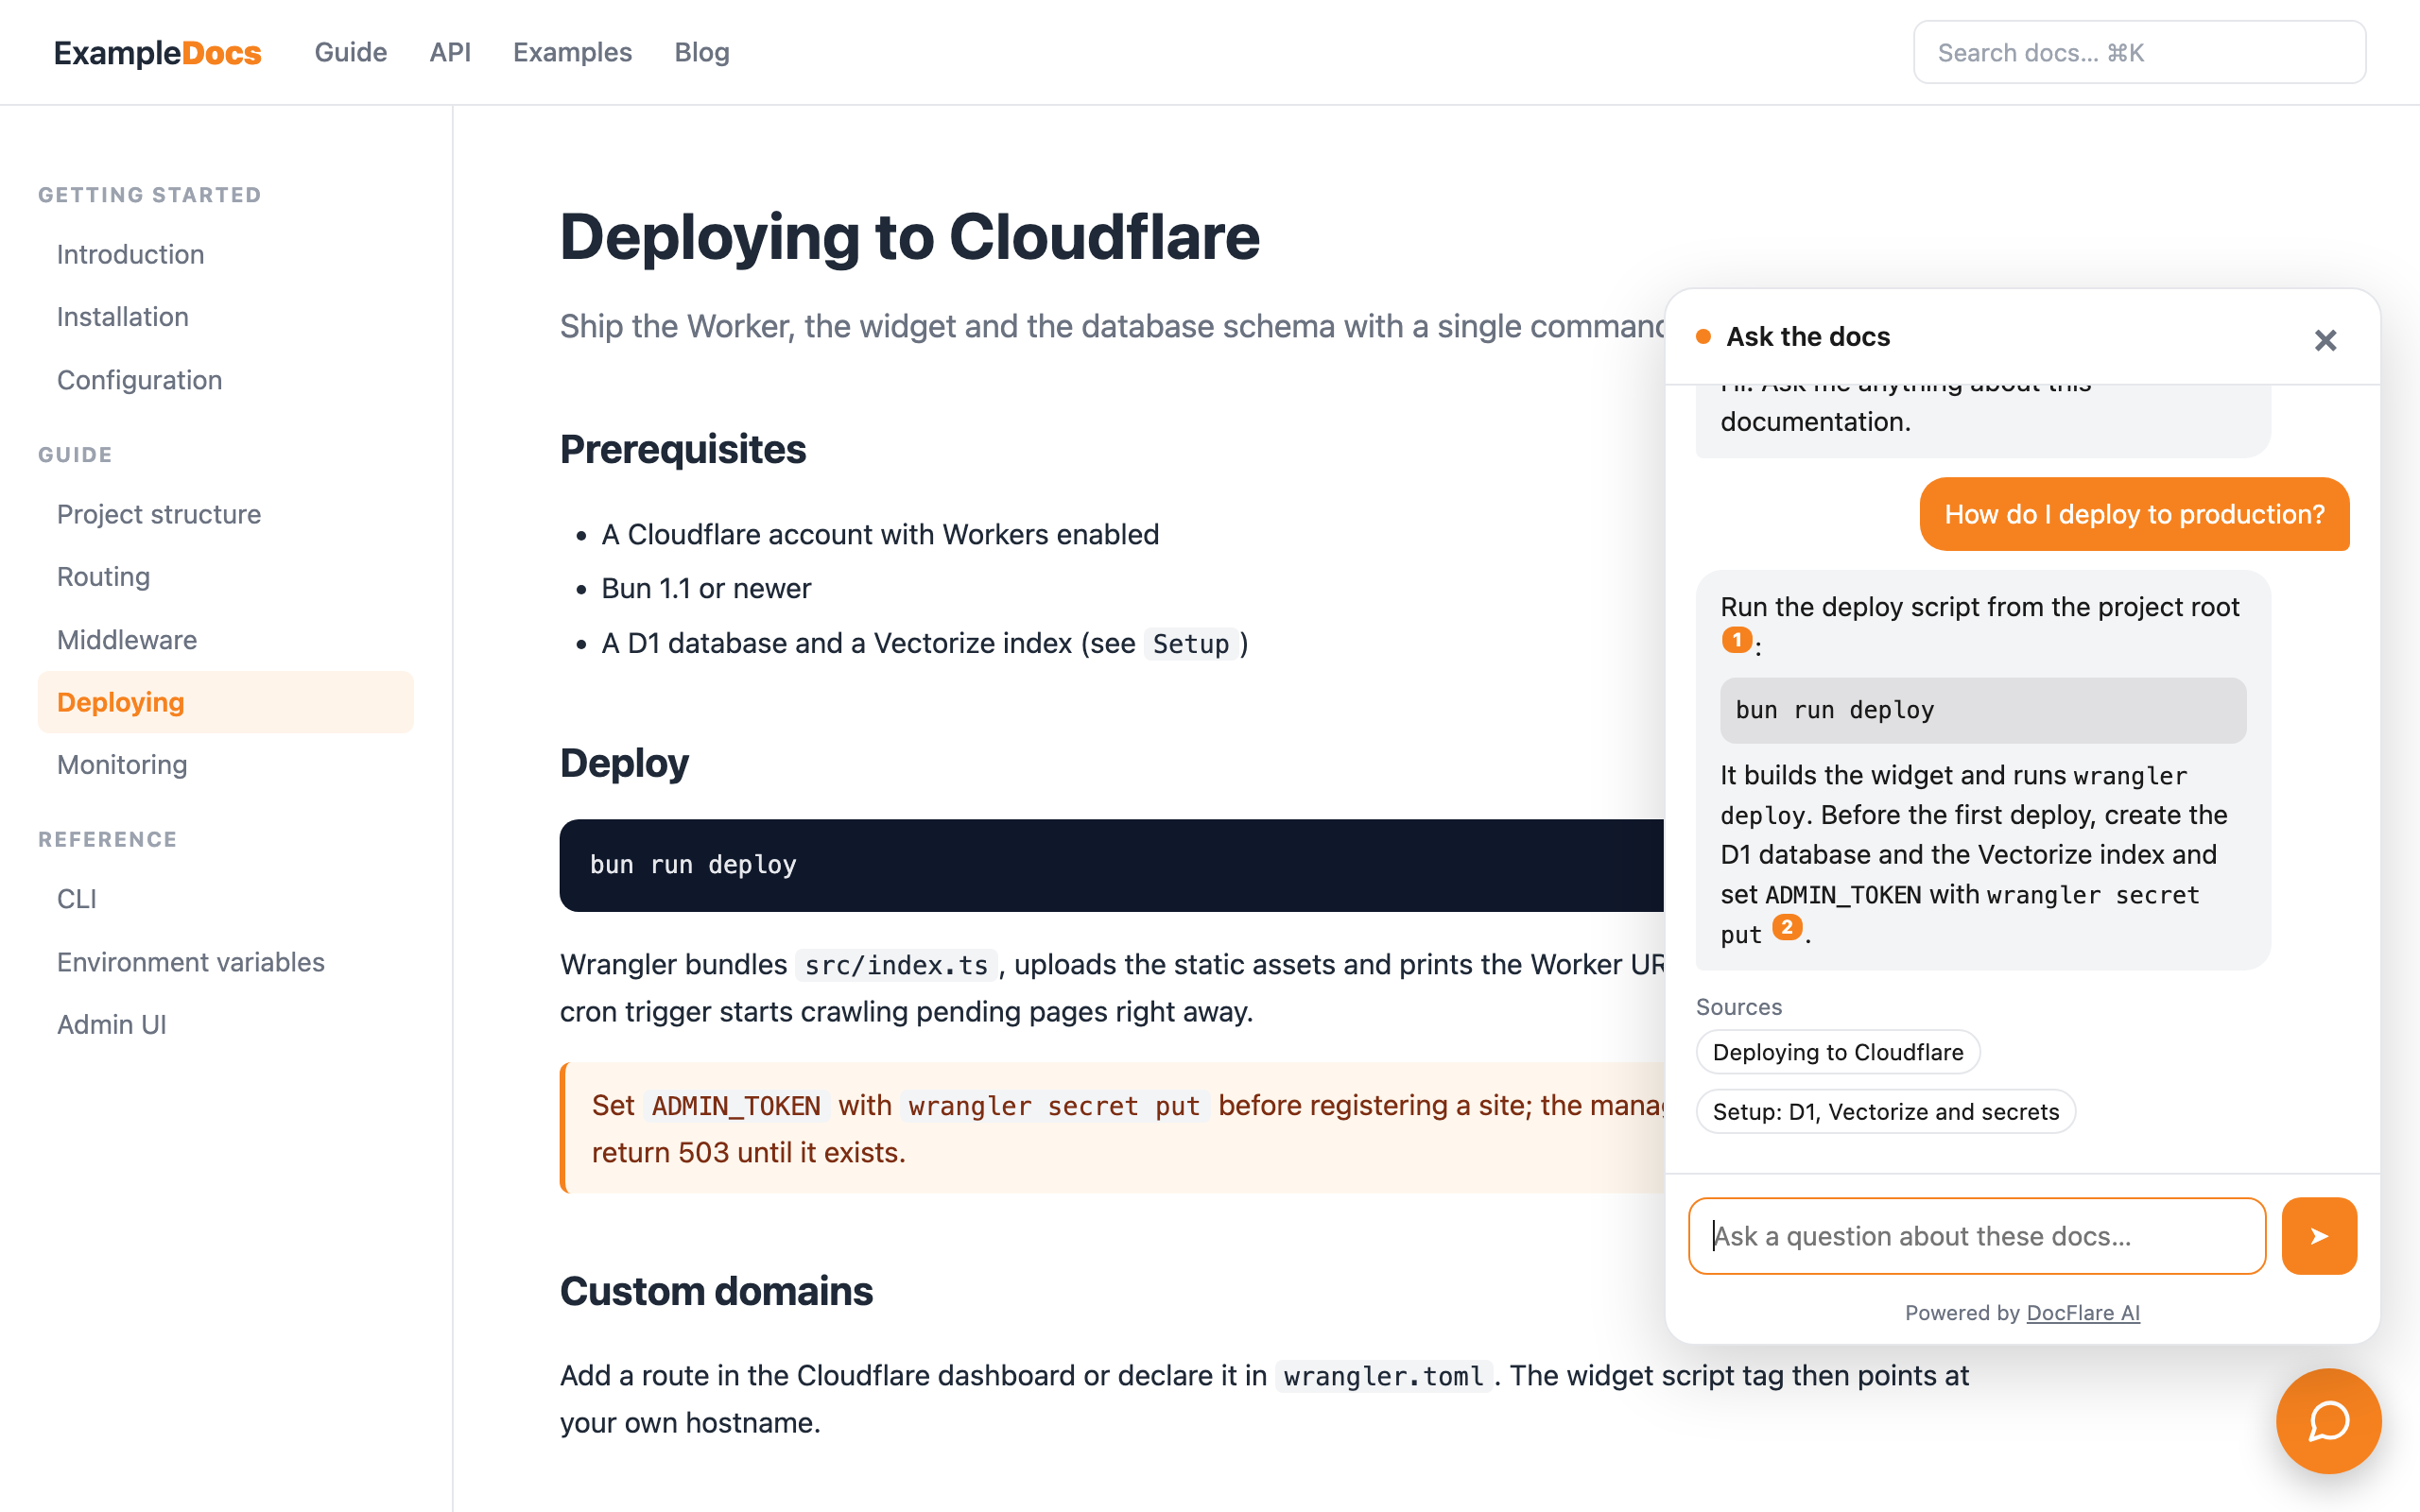Click the Sources label in chat
The width and height of the screenshot is (2420, 1512).
[1738, 1007]
